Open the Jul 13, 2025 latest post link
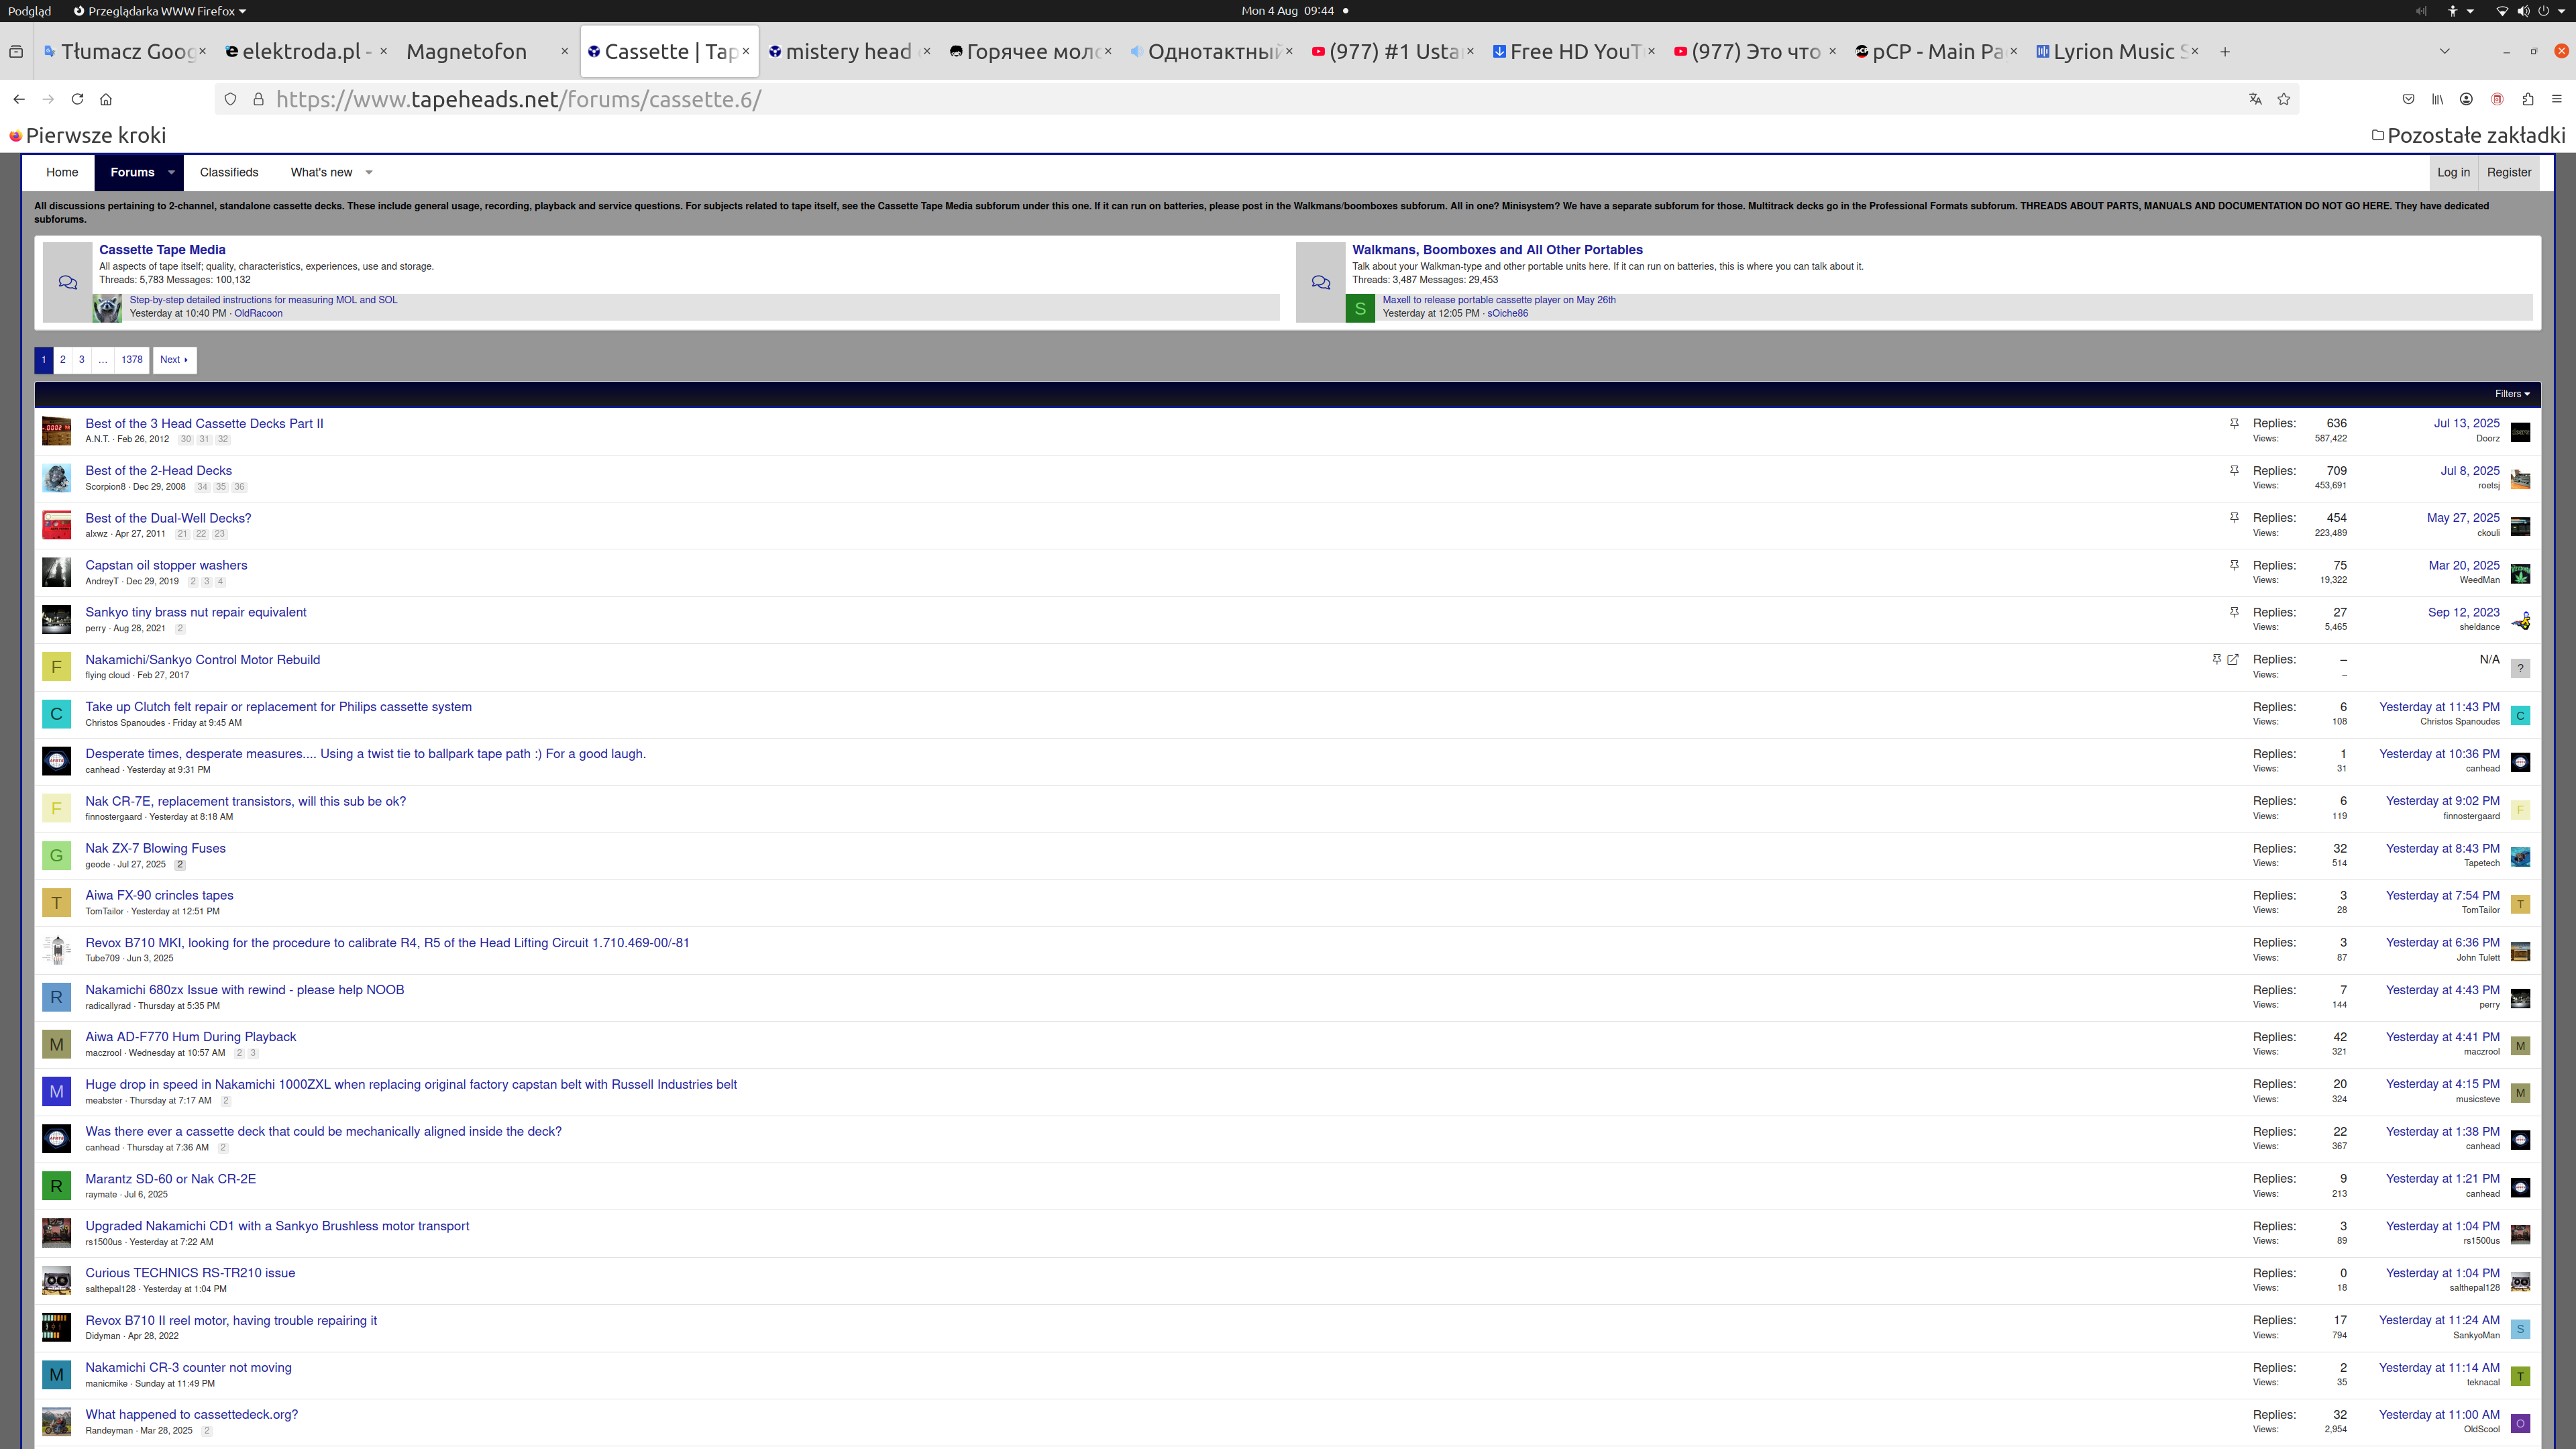2576x1449 pixels. click(x=2466, y=424)
